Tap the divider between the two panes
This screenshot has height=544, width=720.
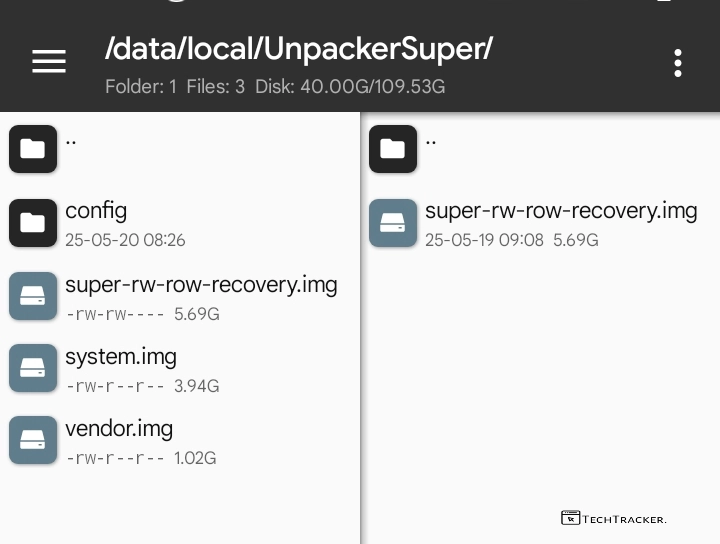coord(361,330)
